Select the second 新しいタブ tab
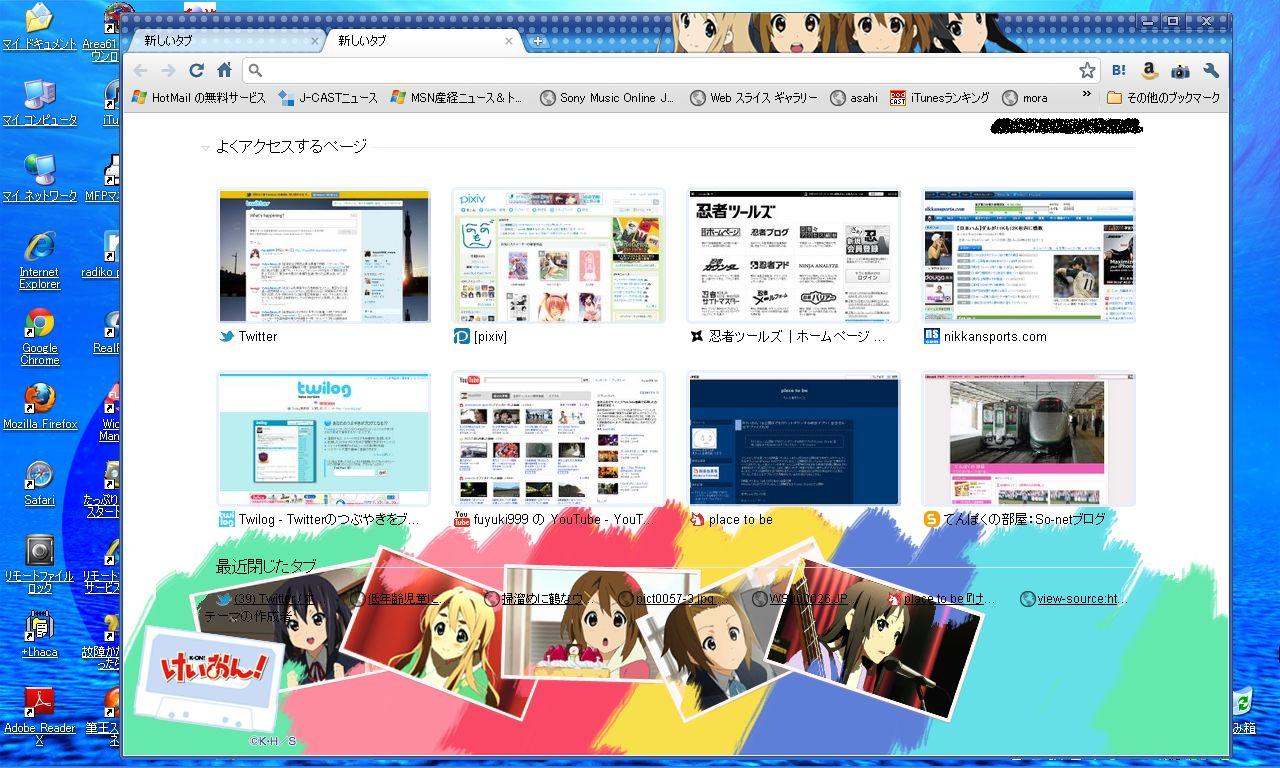This screenshot has width=1280, height=768. 420,41
